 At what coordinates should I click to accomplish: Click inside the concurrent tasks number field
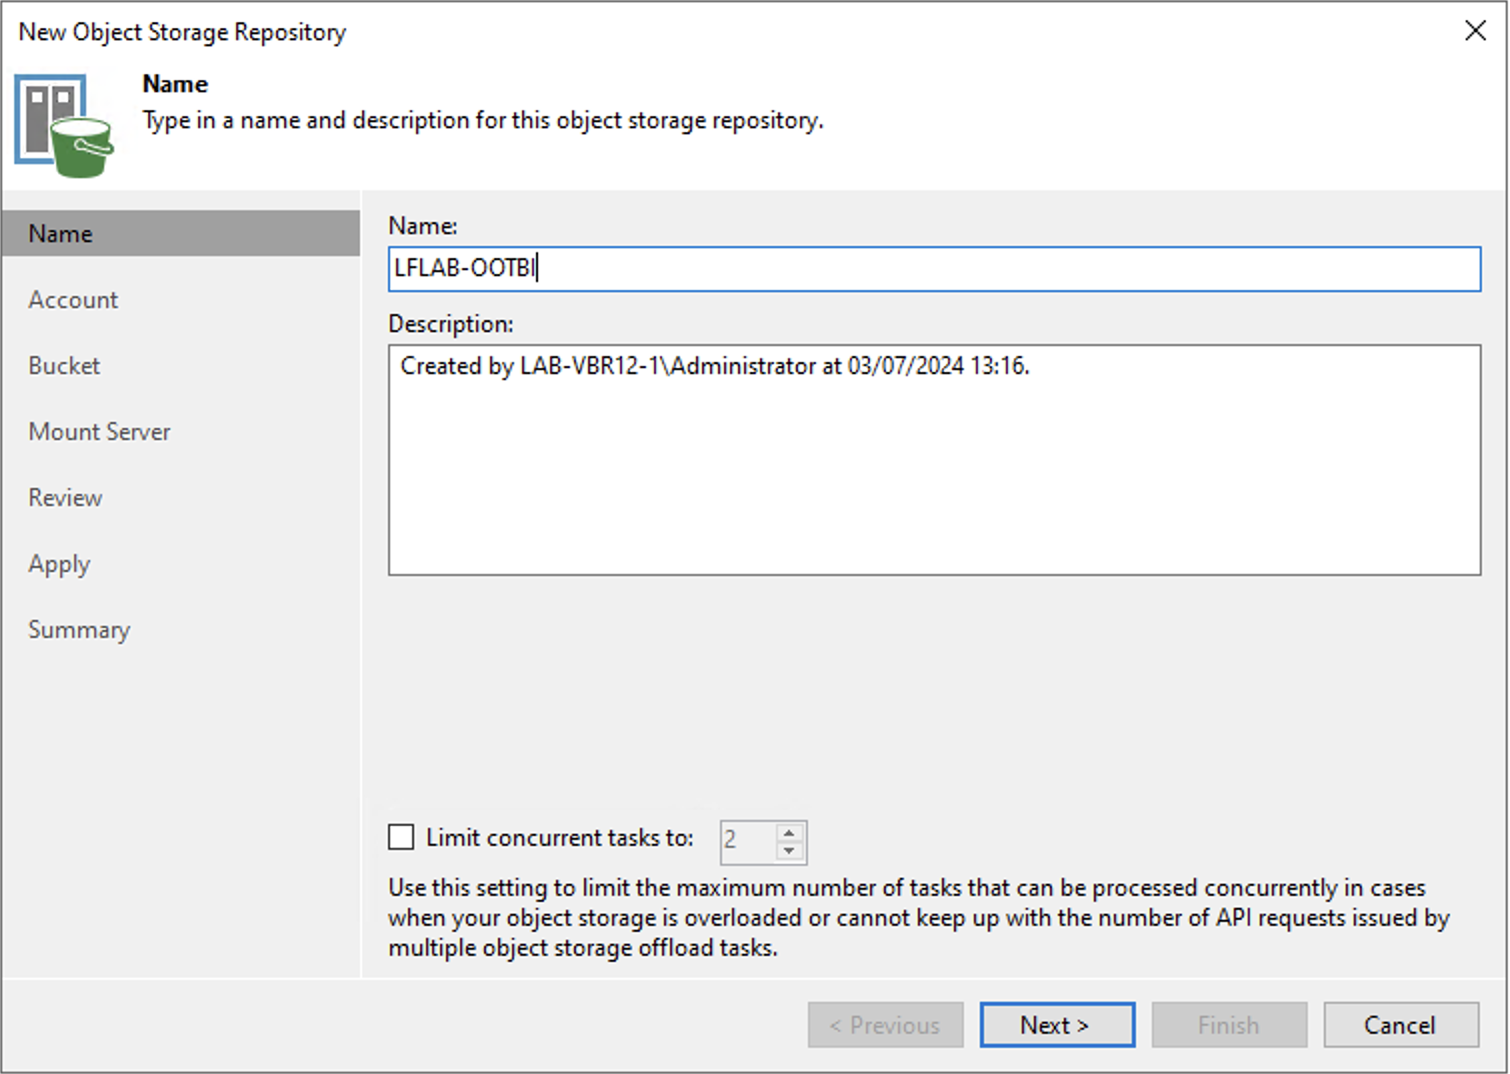[x=745, y=841]
